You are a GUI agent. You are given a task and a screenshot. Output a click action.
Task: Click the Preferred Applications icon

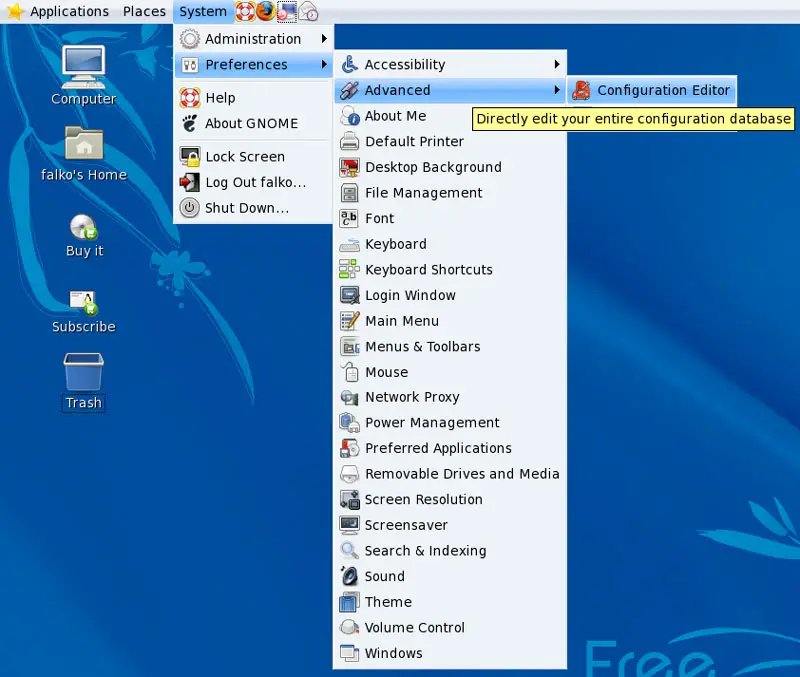coord(350,448)
